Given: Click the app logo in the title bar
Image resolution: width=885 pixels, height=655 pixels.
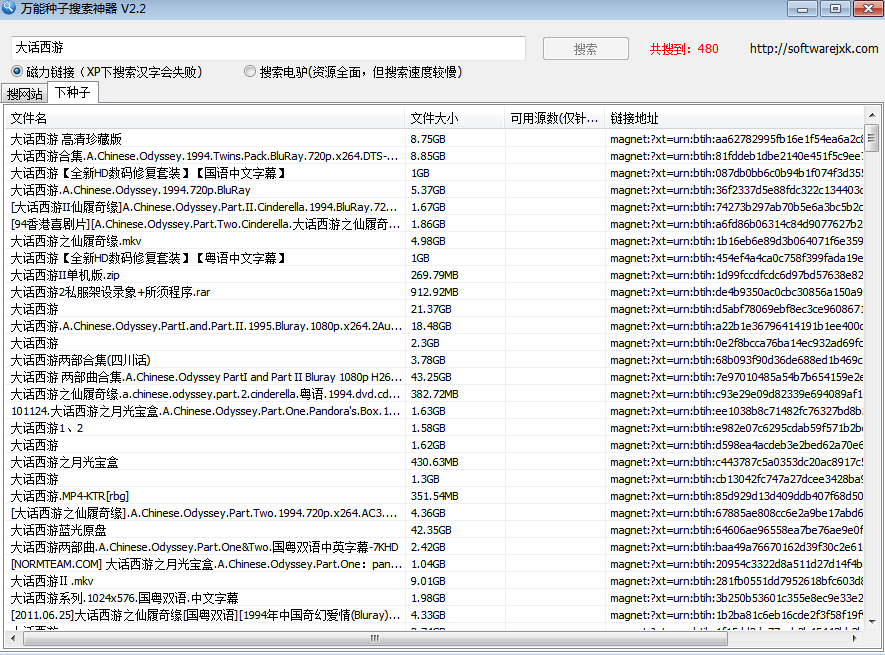Looking at the screenshot, I should tap(10, 8).
